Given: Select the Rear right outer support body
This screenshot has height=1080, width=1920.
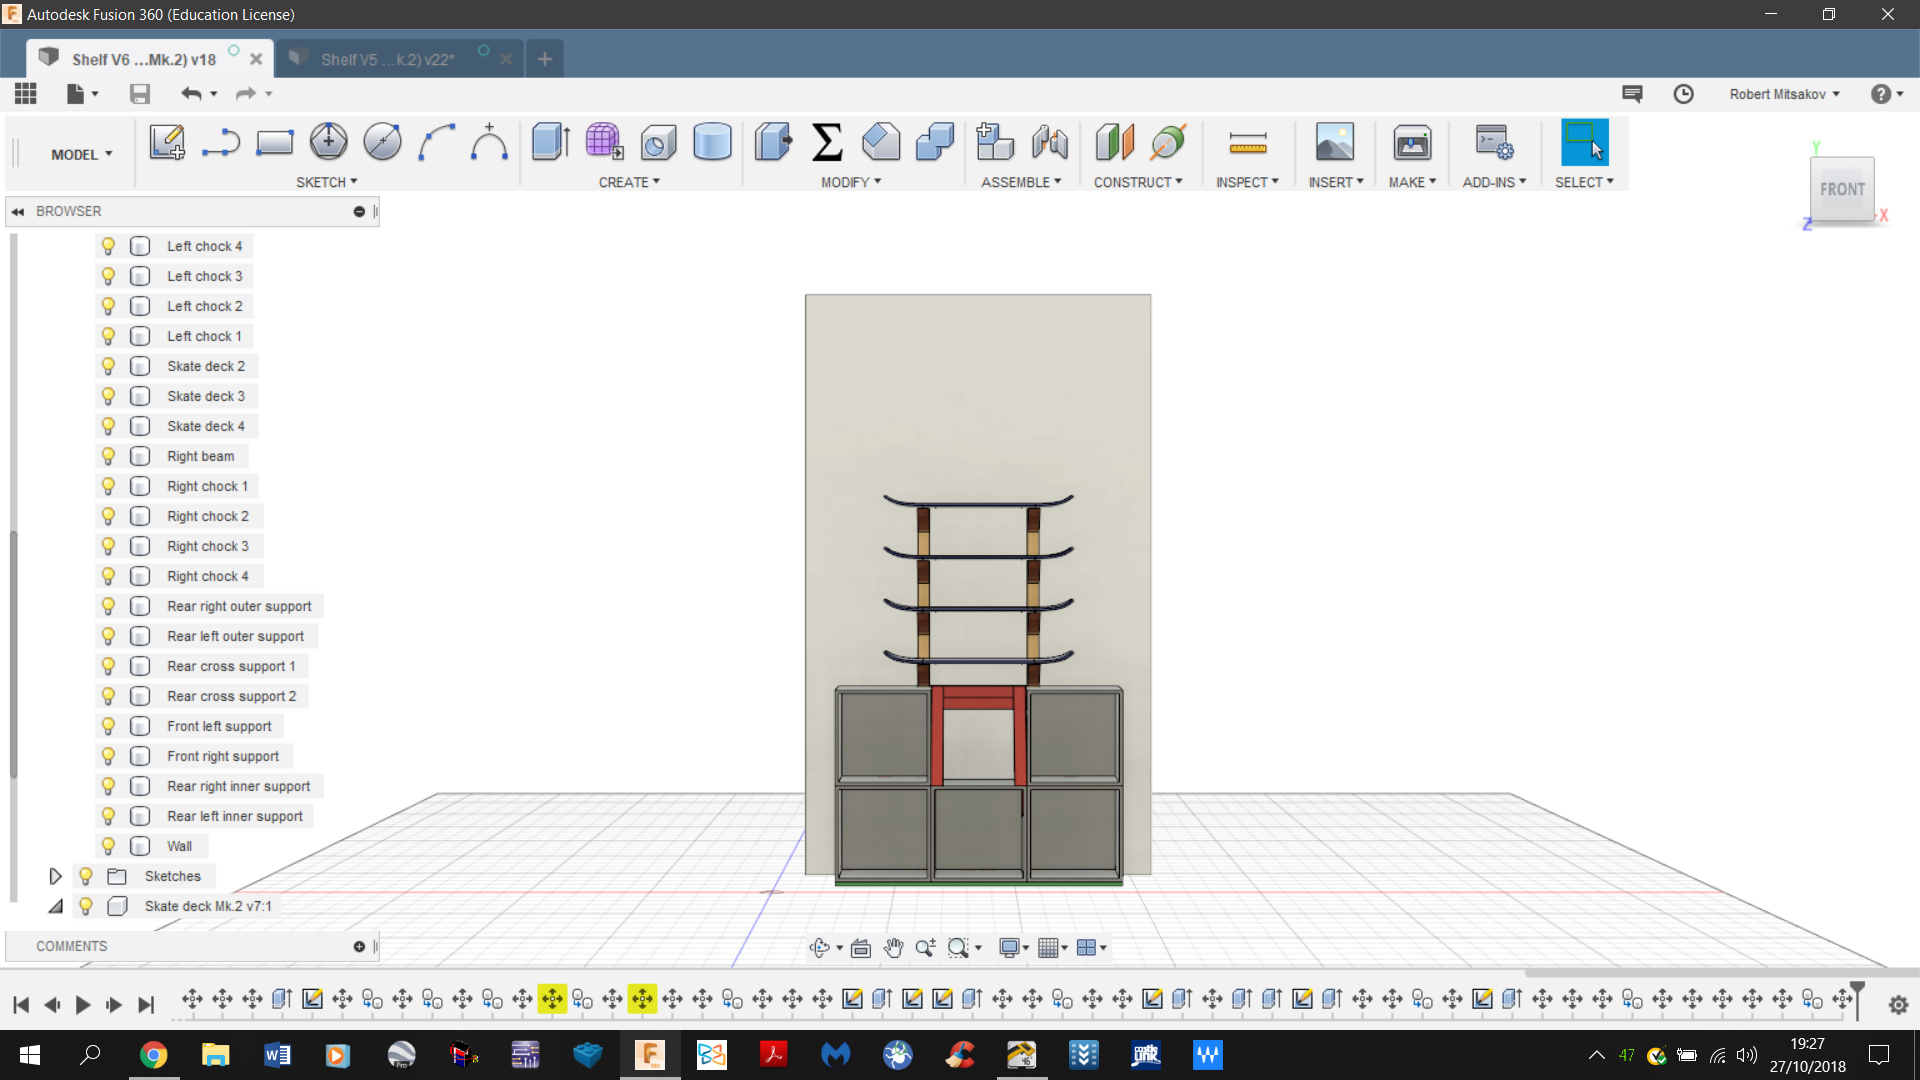Looking at the screenshot, I should [x=239, y=606].
